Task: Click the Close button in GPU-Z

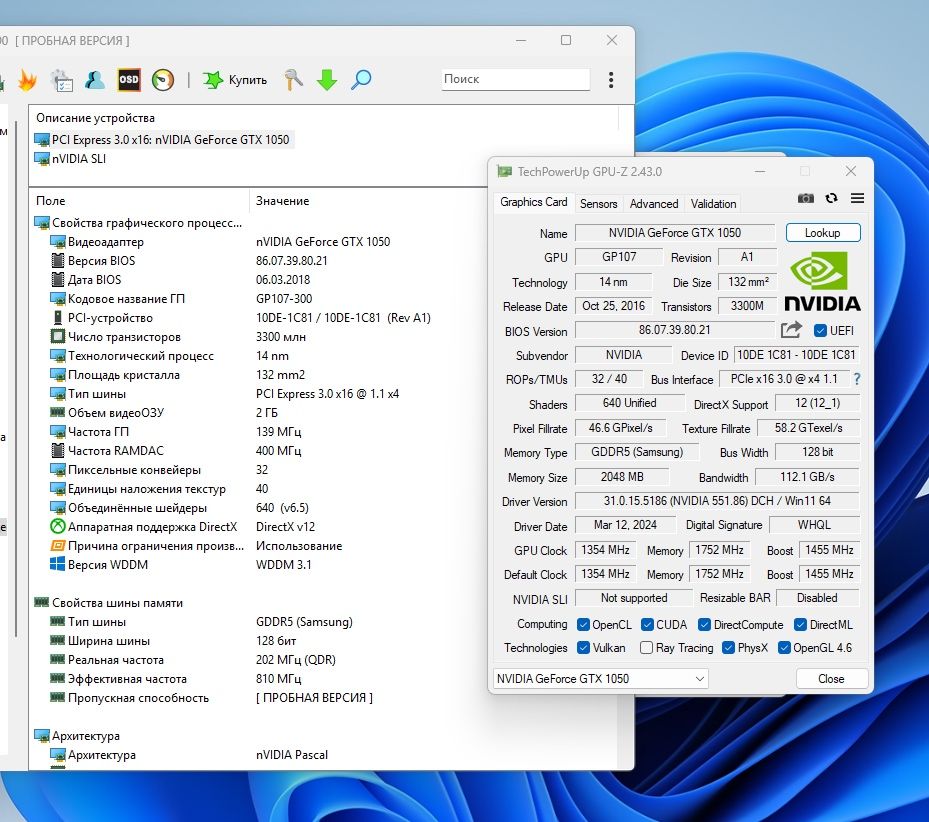Action: point(831,679)
